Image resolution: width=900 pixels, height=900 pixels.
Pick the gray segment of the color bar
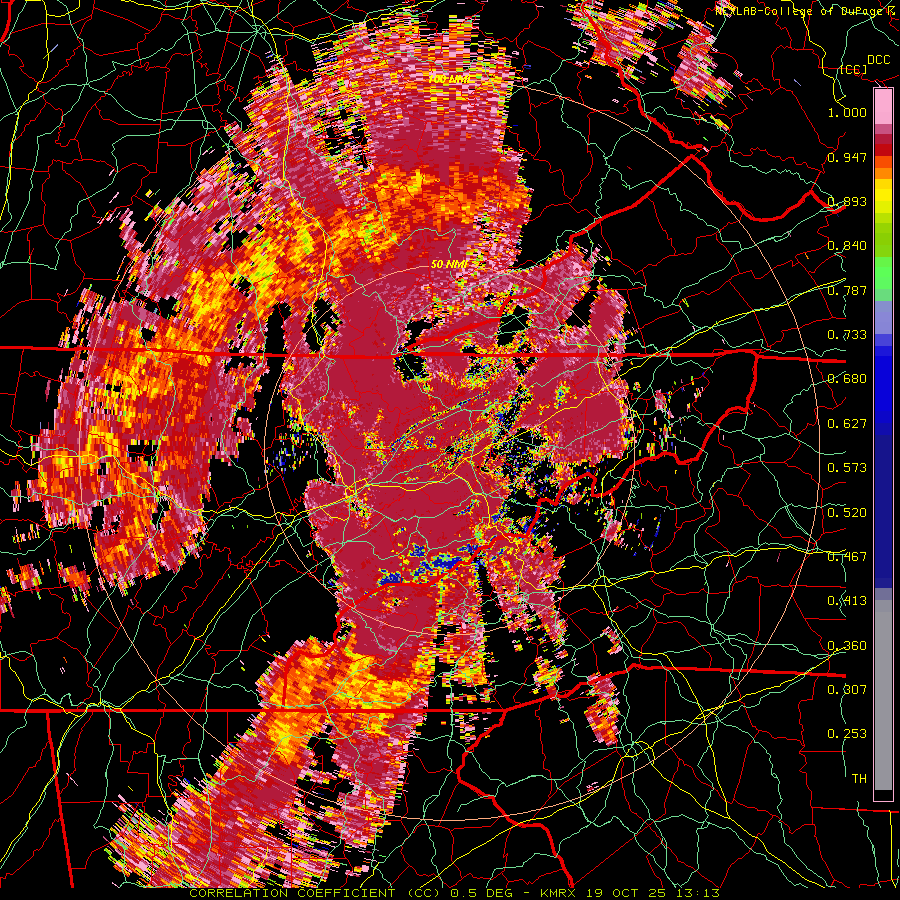point(883,695)
